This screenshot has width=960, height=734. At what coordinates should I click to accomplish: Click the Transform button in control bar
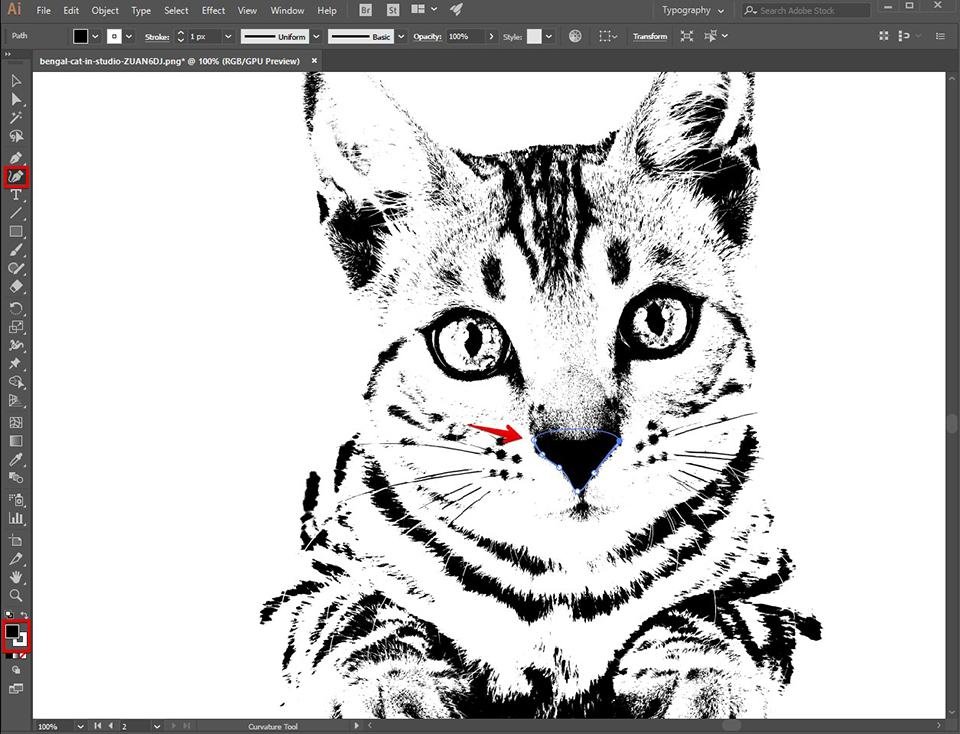tap(649, 36)
